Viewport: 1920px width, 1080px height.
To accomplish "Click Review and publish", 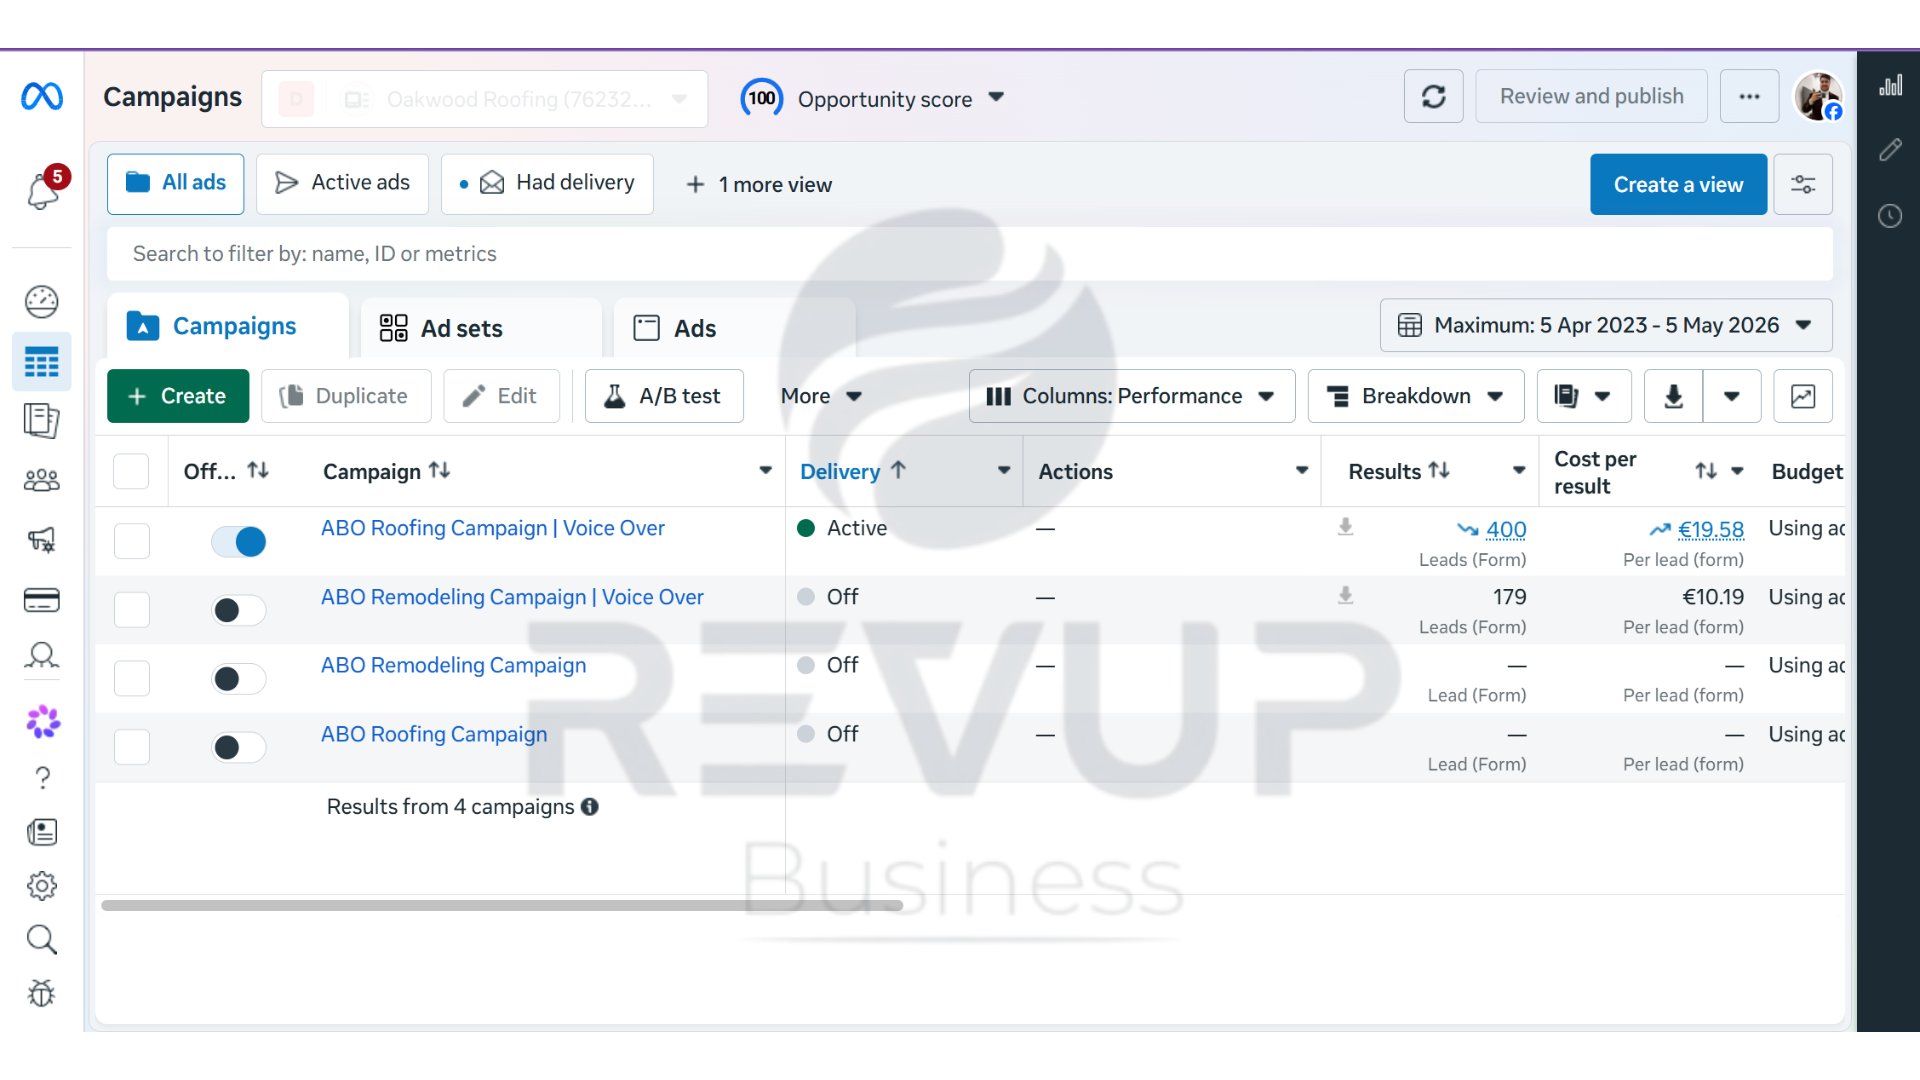I will 1591,97.
